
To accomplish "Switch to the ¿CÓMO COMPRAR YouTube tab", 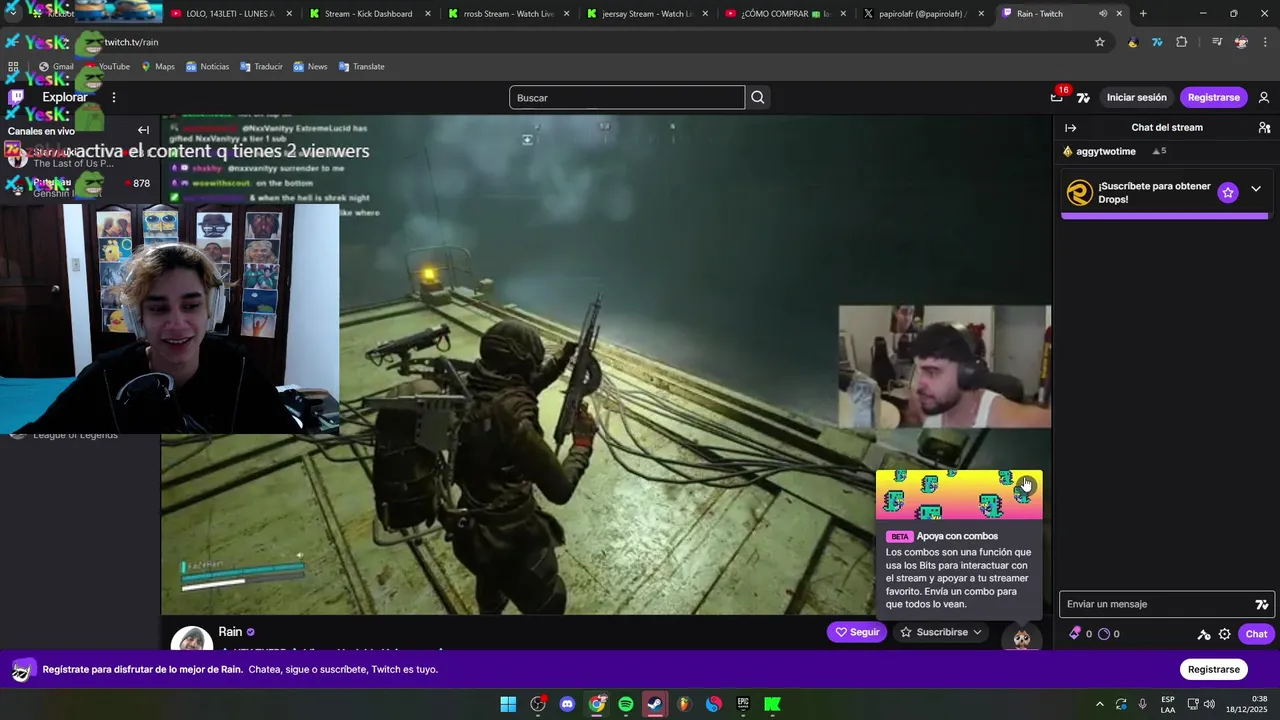I will [x=785, y=14].
